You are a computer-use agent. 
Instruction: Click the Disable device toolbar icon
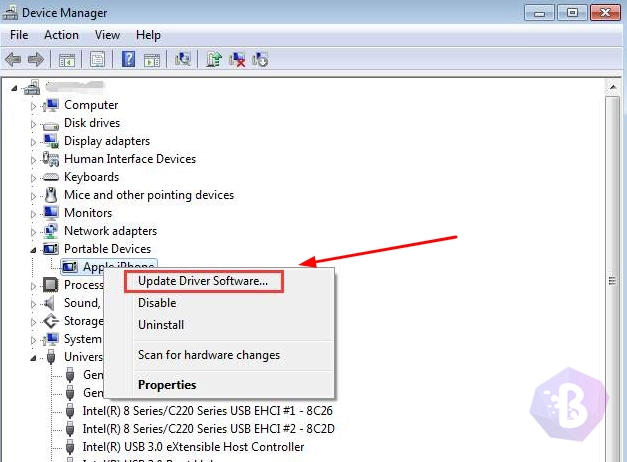[260, 59]
